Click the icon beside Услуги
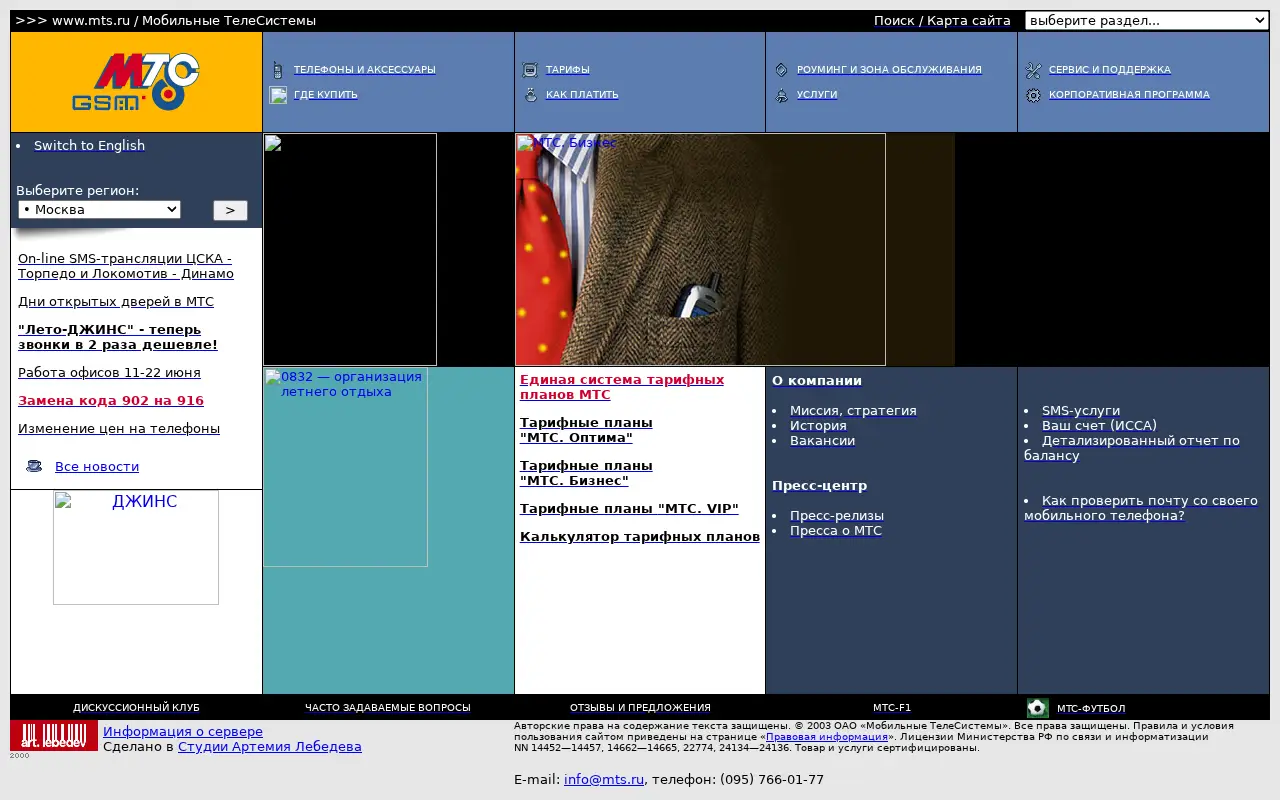Image resolution: width=1280 pixels, height=800 pixels. click(x=782, y=95)
